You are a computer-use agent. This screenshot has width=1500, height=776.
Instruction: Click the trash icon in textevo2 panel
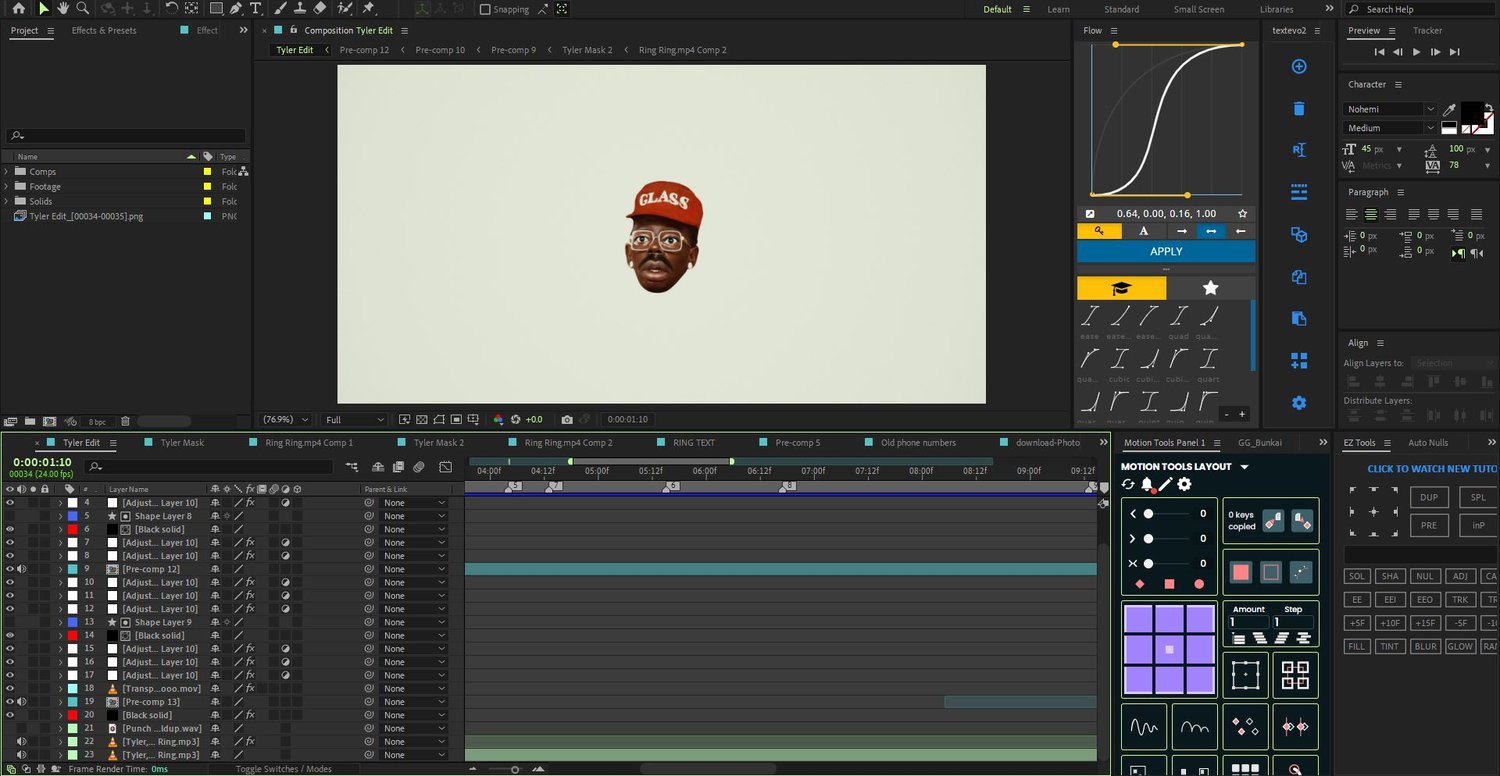point(1299,109)
